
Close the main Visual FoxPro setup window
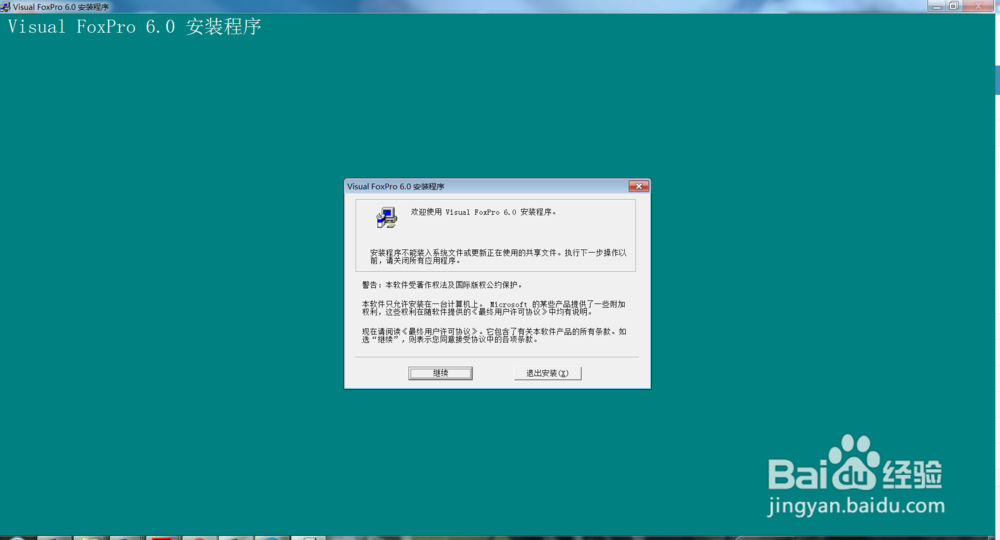[x=979, y=6]
